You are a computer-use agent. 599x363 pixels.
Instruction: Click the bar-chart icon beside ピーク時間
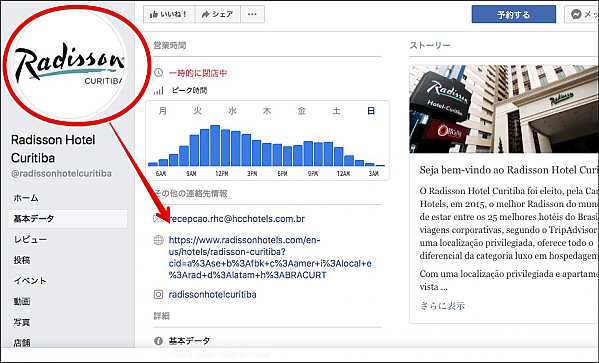pyautogui.click(x=158, y=91)
